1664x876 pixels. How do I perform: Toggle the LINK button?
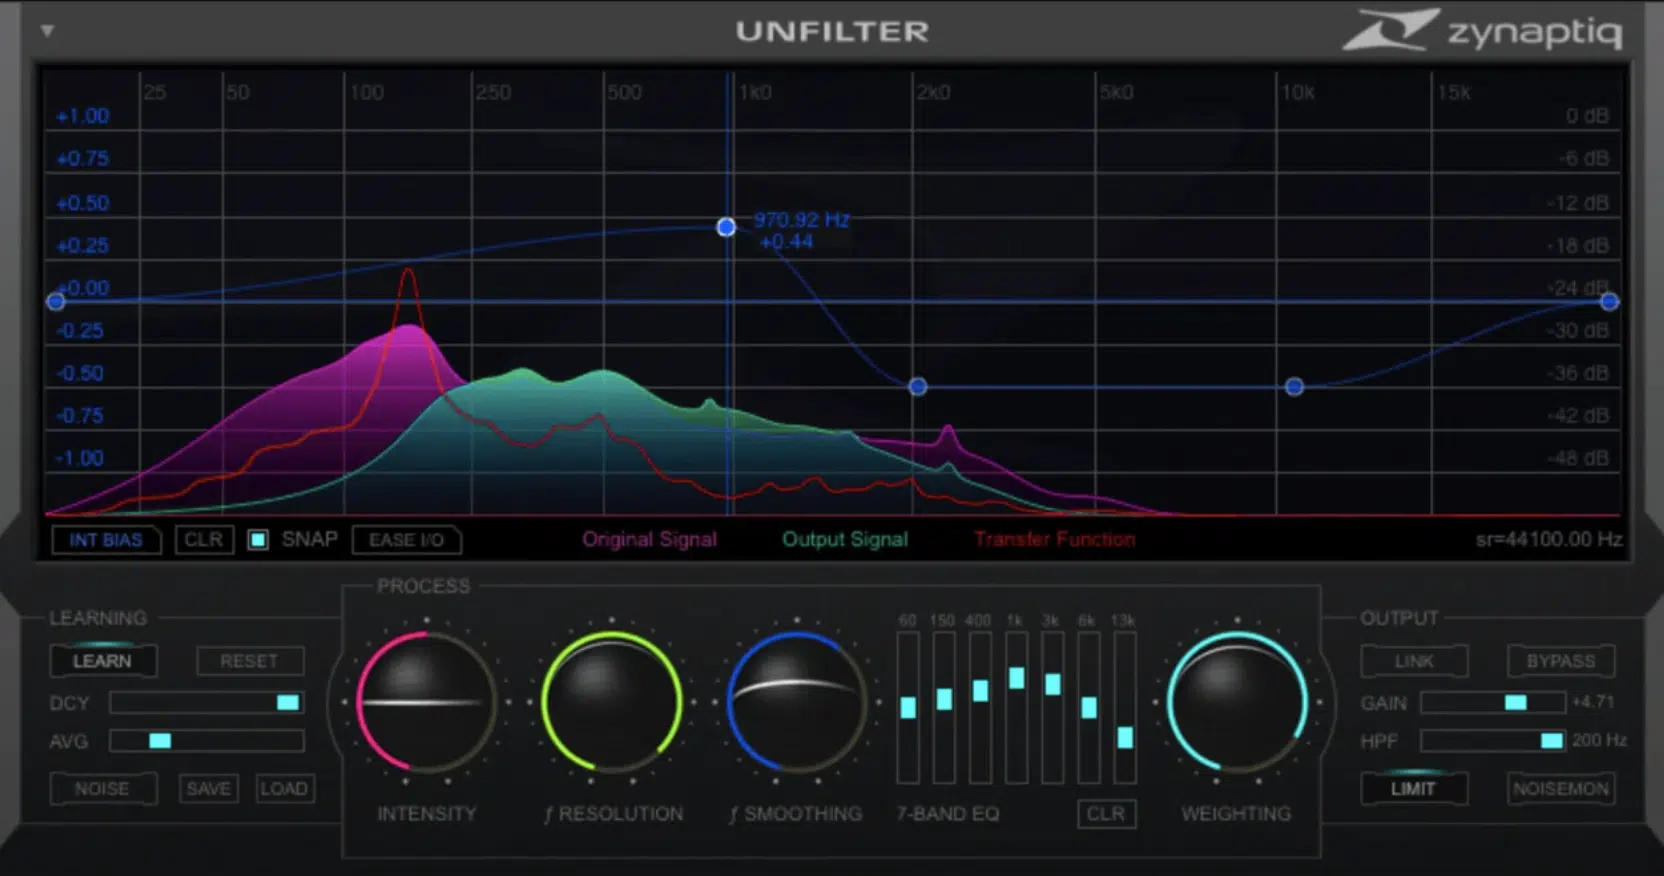point(1414,661)
